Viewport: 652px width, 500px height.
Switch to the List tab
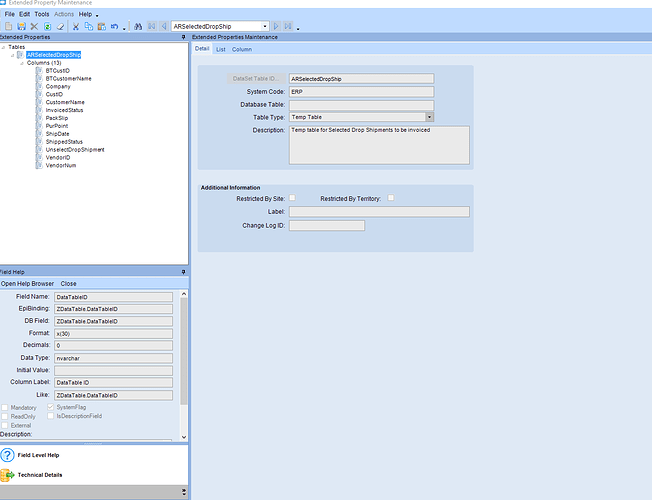pyautogui.click(x=220, y=49)
